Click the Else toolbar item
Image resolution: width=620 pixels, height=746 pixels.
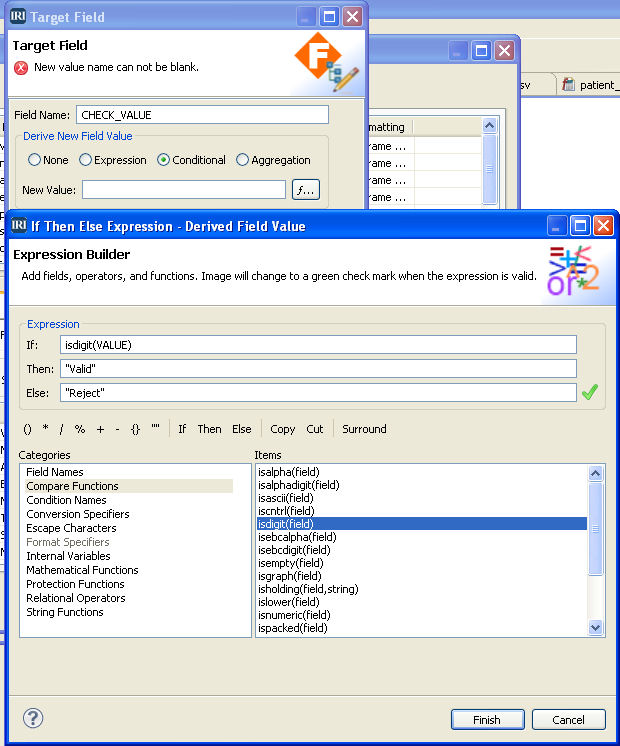click(242, 429)
